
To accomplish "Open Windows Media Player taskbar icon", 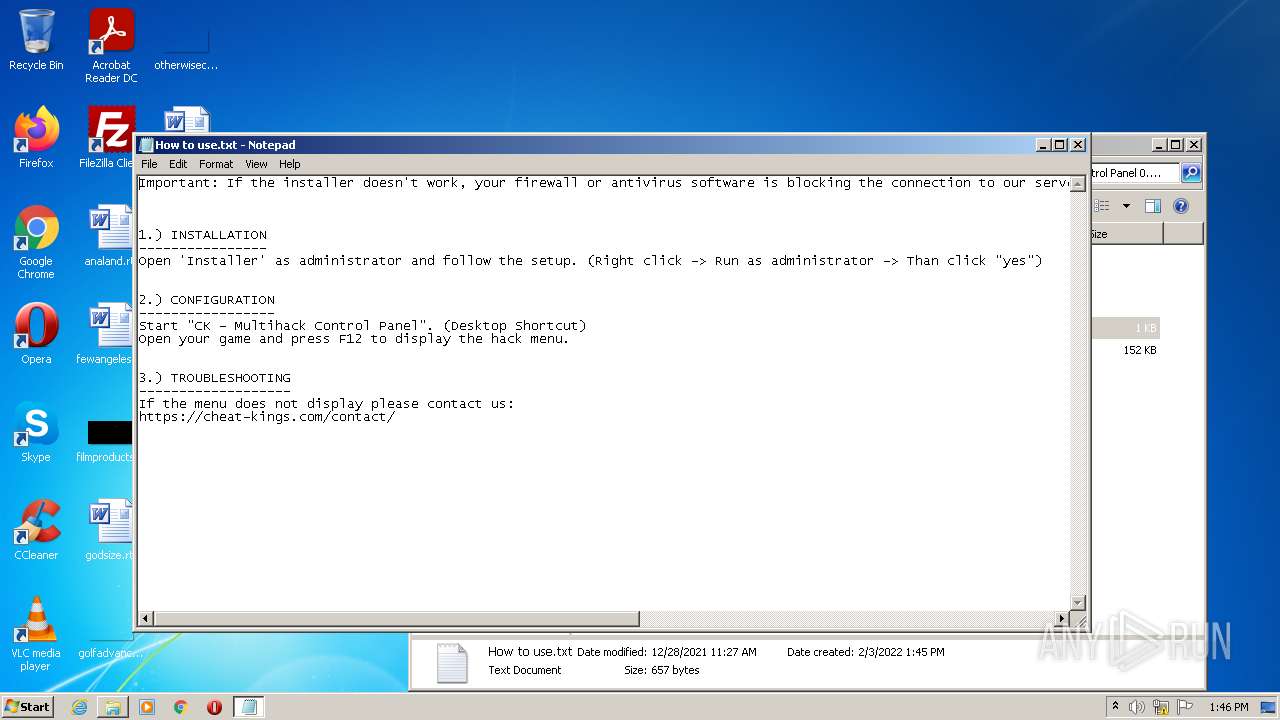I will pos(147,707).
